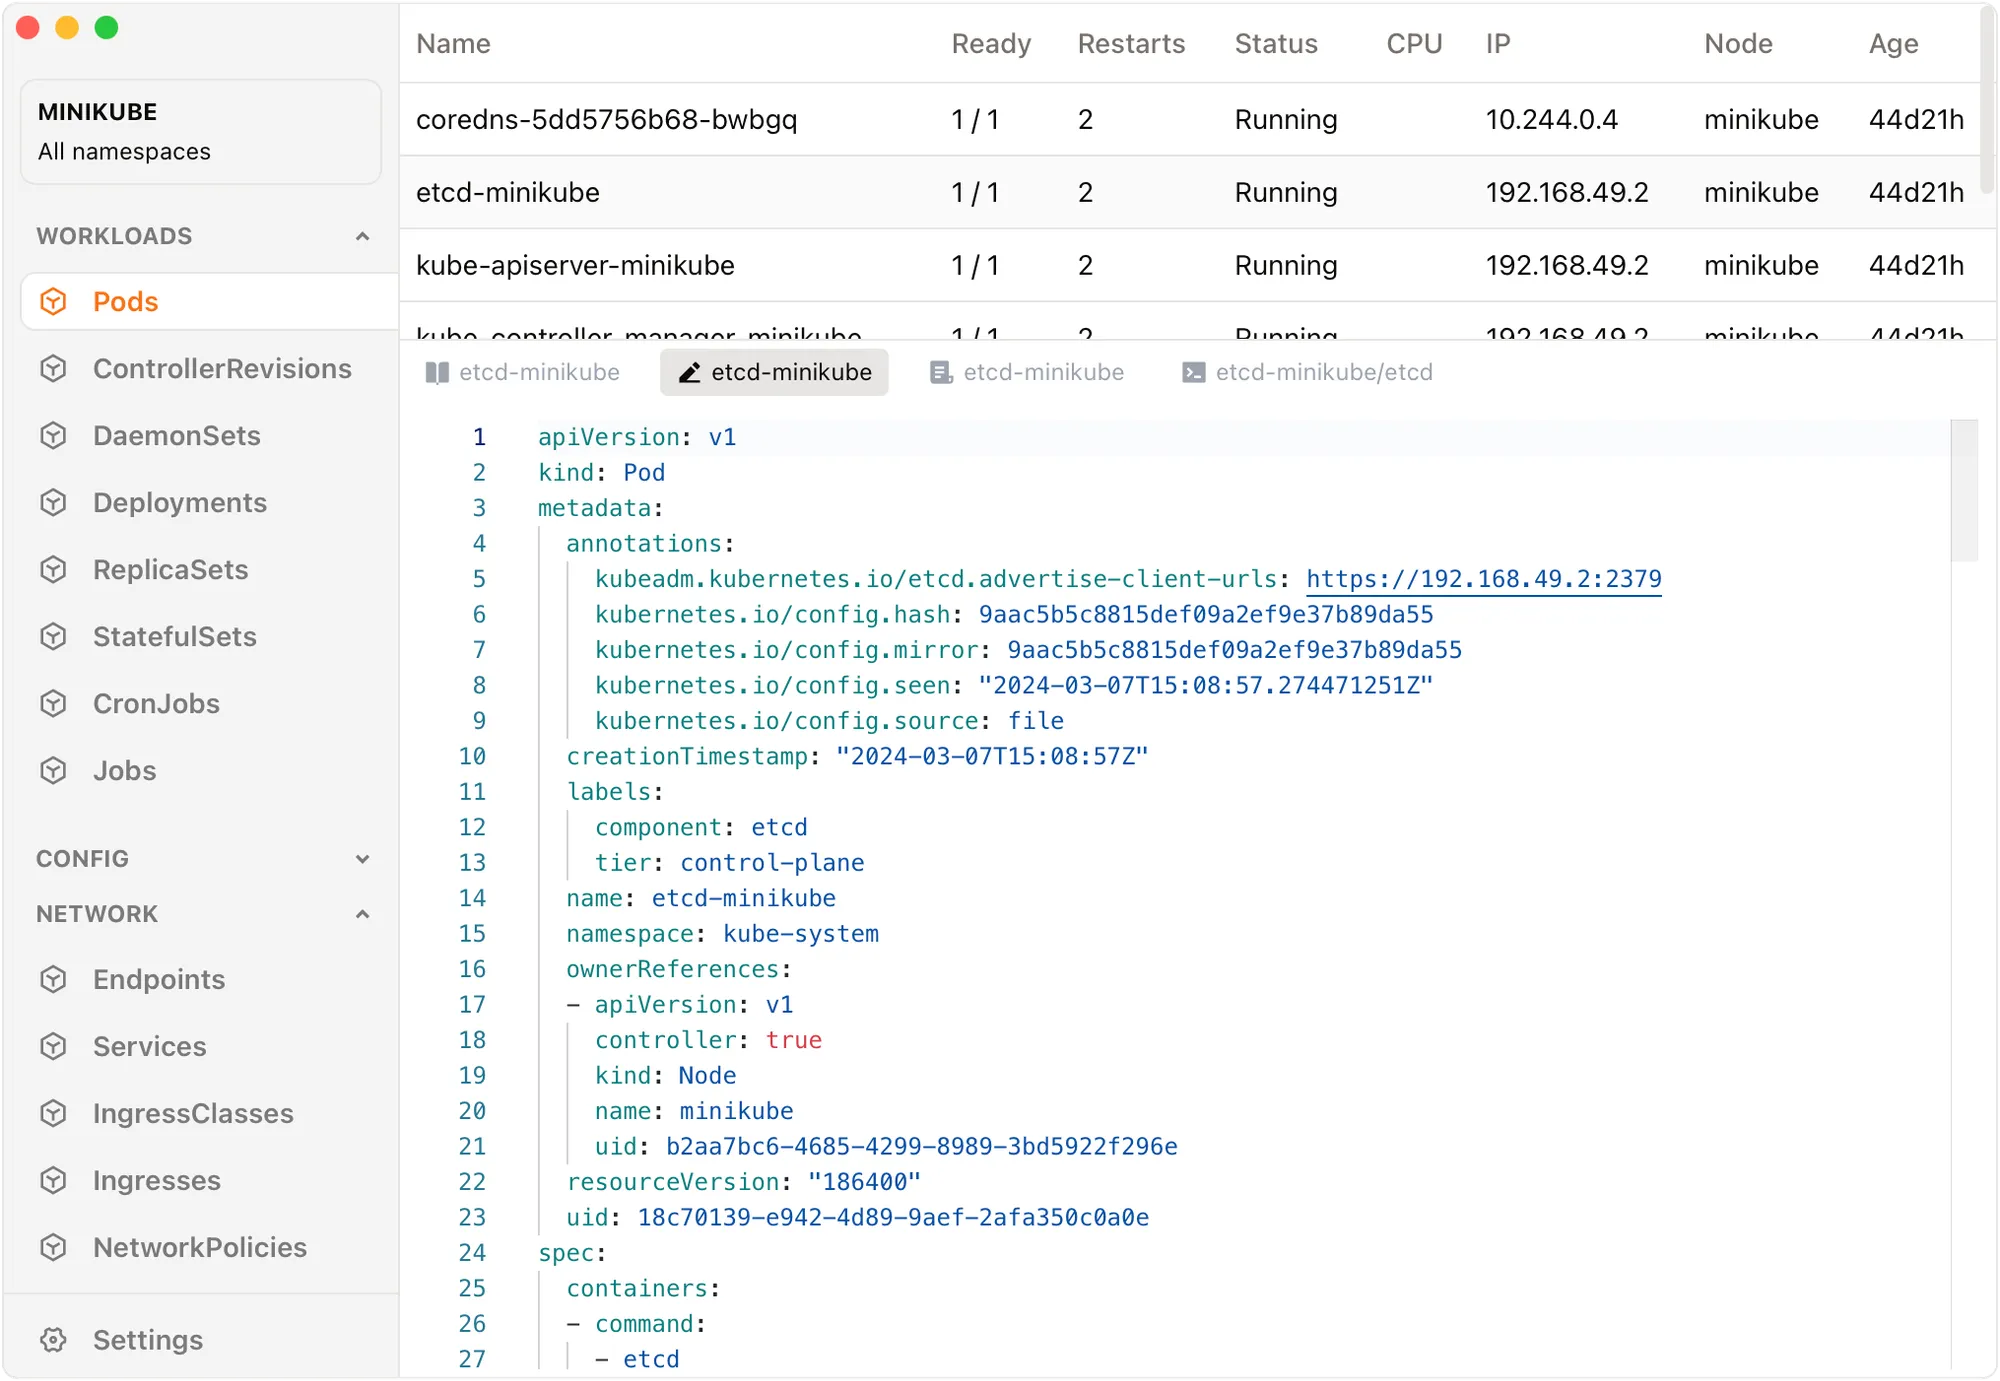Click the book icon on first etcd-minikube tab
The height and width of the screenshot is (1381, 2000).
click(437, 373)
